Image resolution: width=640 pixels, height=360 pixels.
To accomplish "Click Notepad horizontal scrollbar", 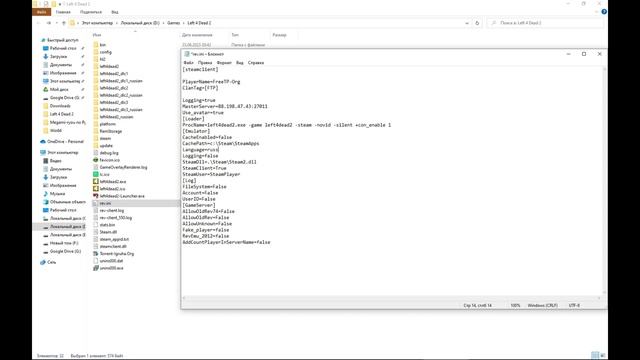I will pos(392,298).
